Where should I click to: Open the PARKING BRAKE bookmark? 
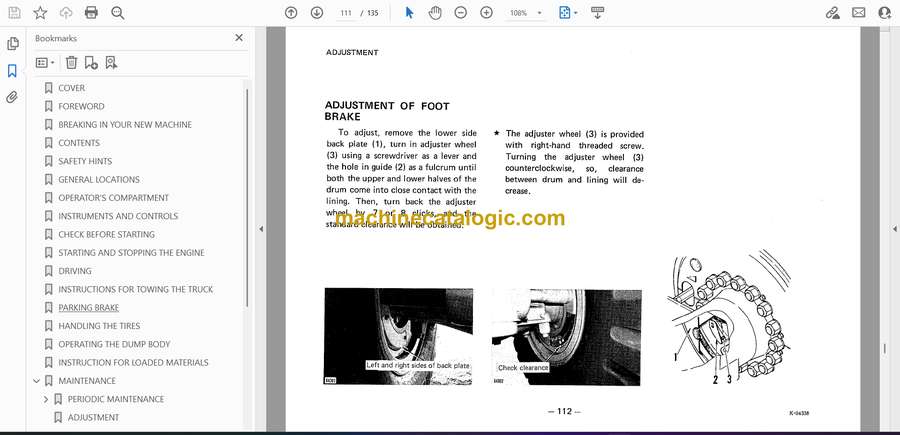pyautogui.click(x=88, y=308)
